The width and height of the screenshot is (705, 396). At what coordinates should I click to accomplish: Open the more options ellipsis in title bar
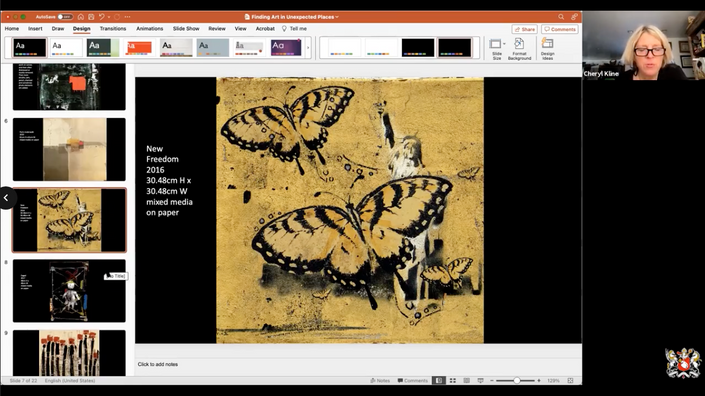coord(128,17)
